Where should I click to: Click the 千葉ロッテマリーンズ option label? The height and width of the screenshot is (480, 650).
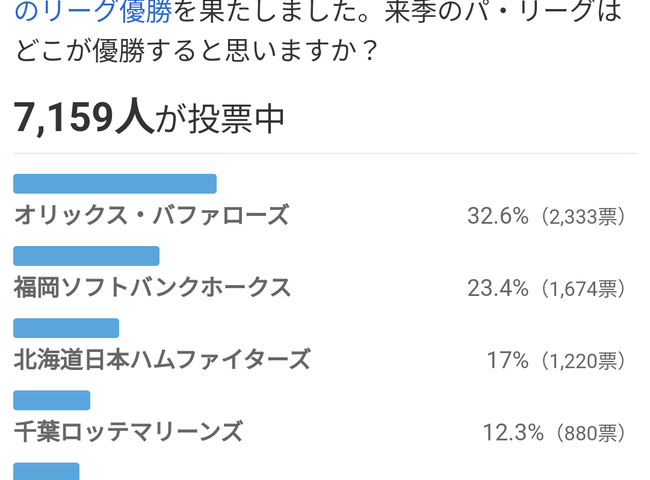coord(128,432)
